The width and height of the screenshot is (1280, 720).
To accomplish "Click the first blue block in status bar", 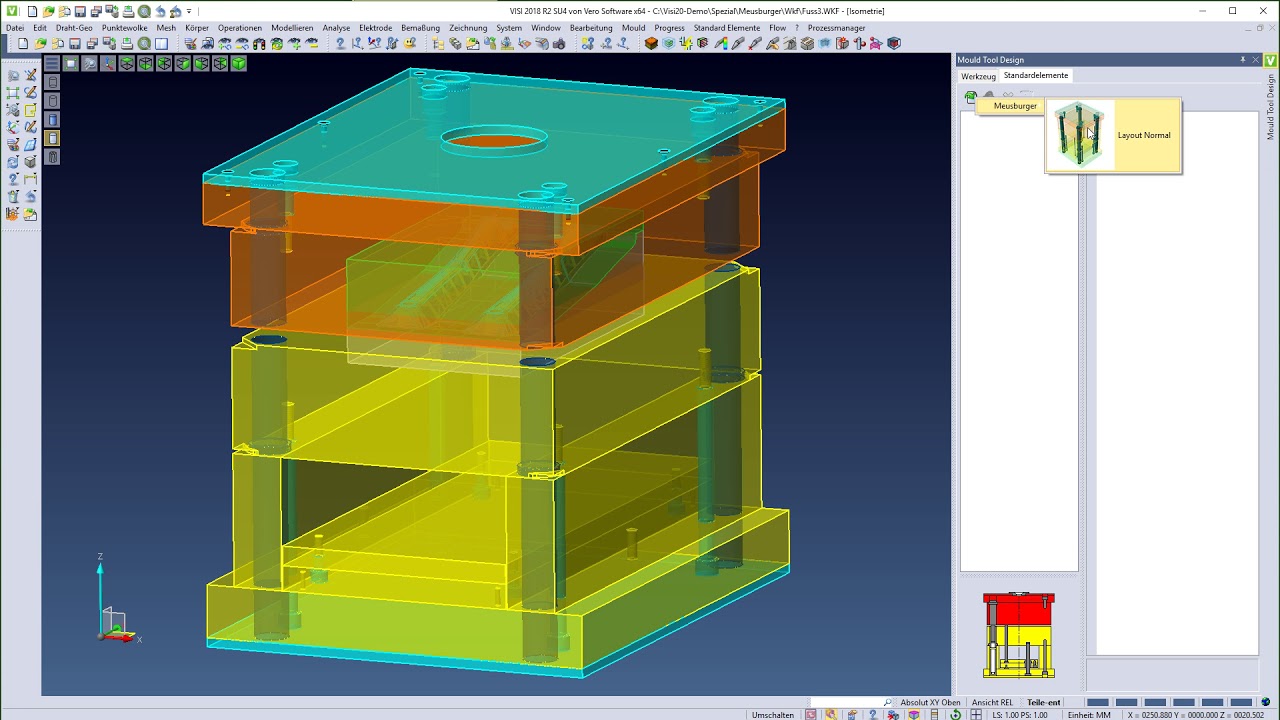I will [1098, 702].
